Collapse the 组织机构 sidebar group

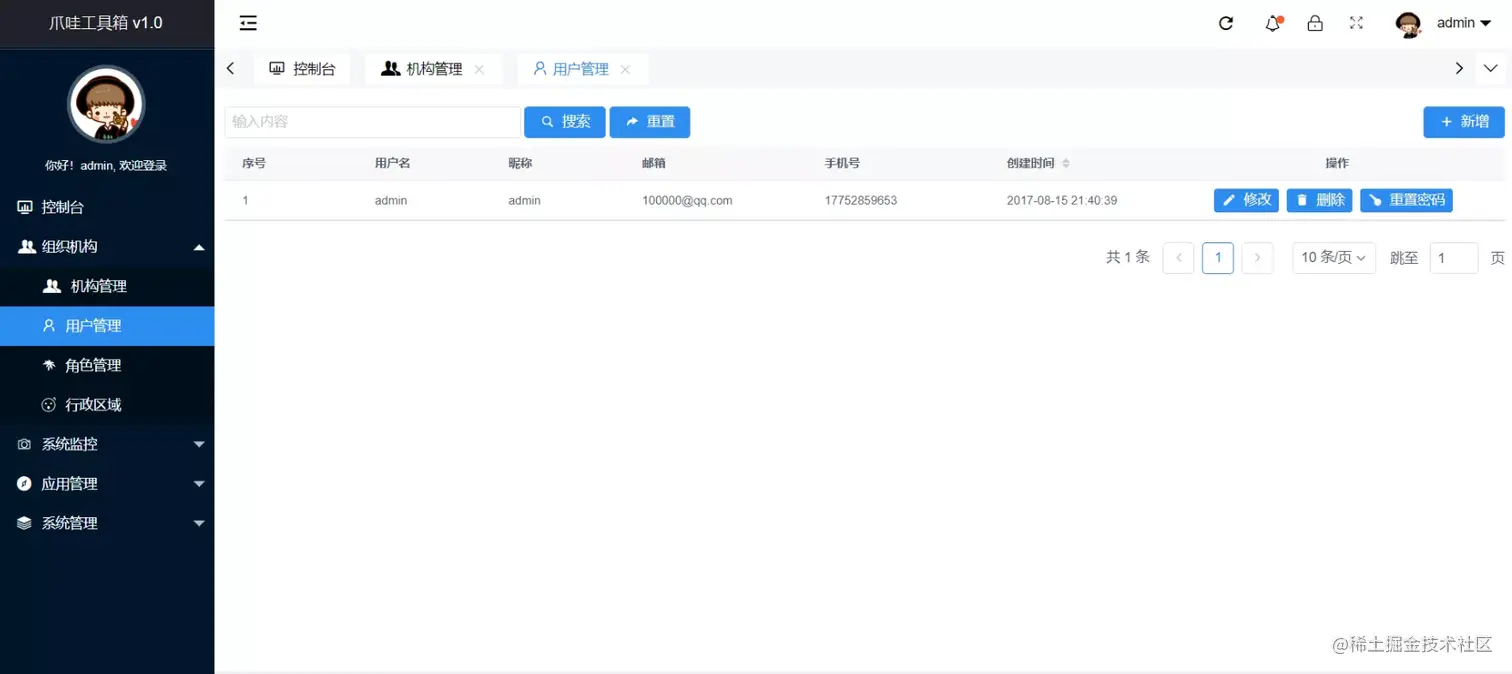coord(107,247)
